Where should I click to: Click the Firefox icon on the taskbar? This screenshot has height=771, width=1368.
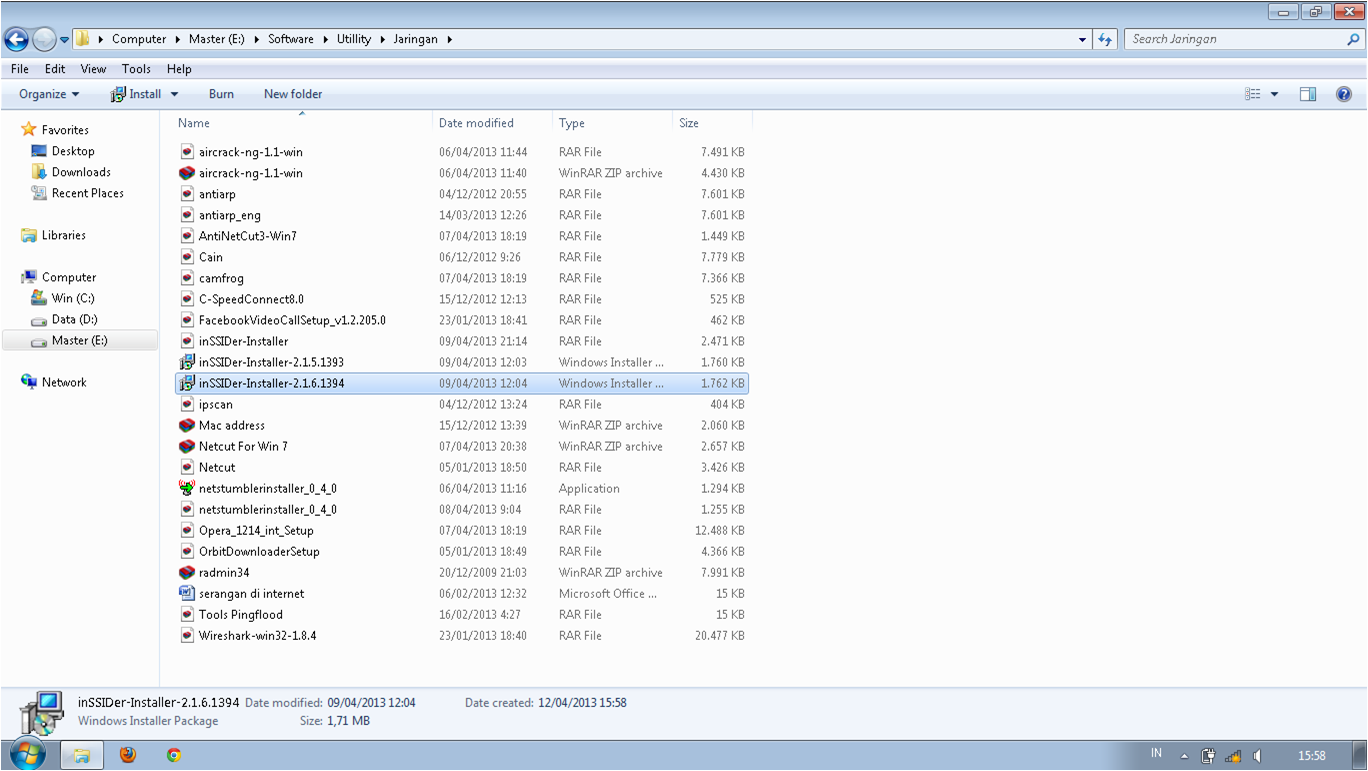pos(127,755)
